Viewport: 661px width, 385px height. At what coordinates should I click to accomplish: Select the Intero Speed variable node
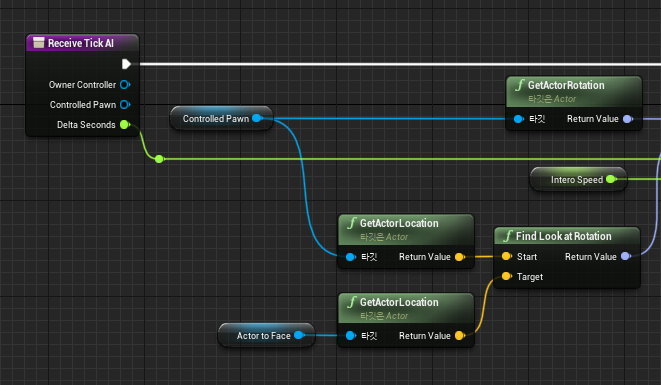pos(578,180)
